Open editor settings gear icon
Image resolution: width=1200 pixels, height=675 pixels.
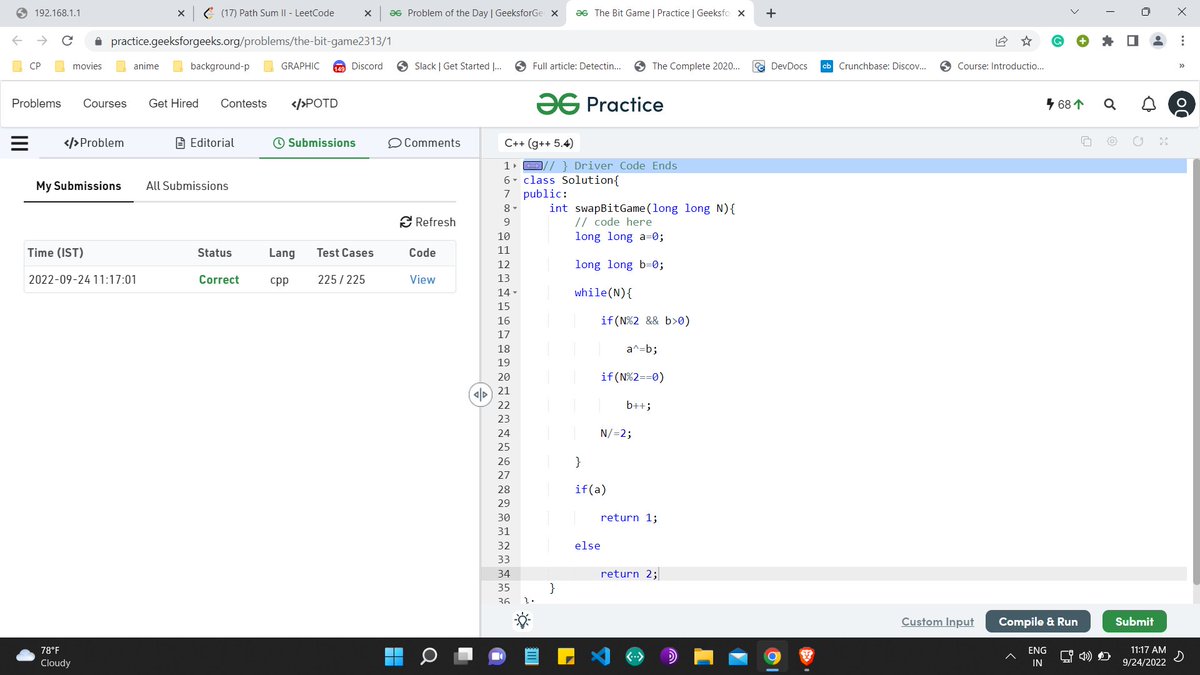click(1112, 143)
